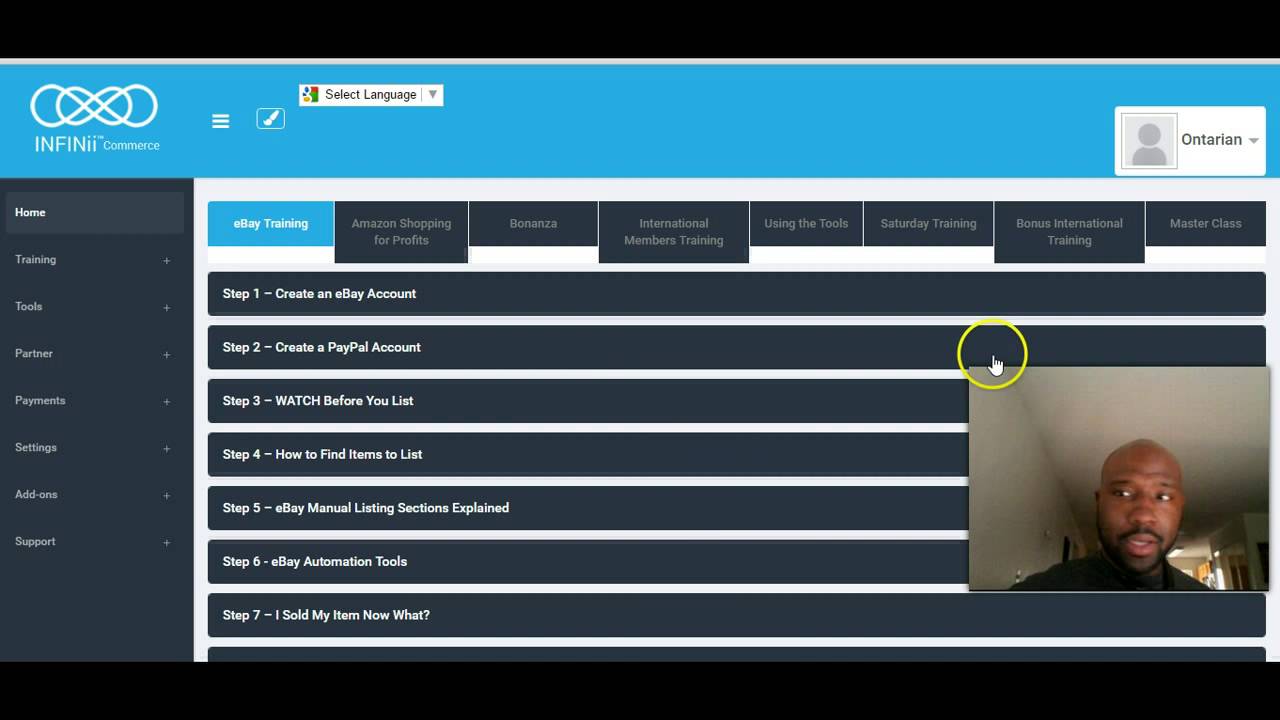Expand Settings with its plus icon
Image resolution: width=1280 pixels, height=720 pixels.
click(x=167, y=448)
